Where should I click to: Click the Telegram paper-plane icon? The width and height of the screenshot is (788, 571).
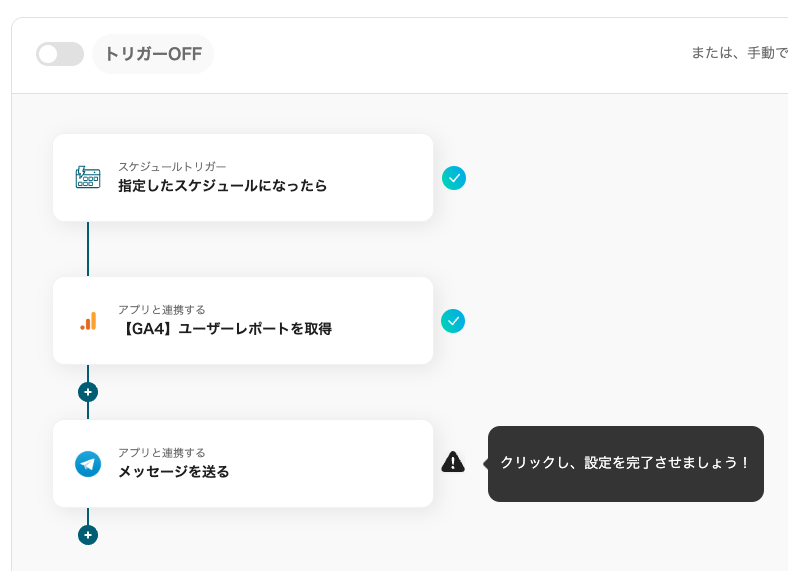pos(88,464)
